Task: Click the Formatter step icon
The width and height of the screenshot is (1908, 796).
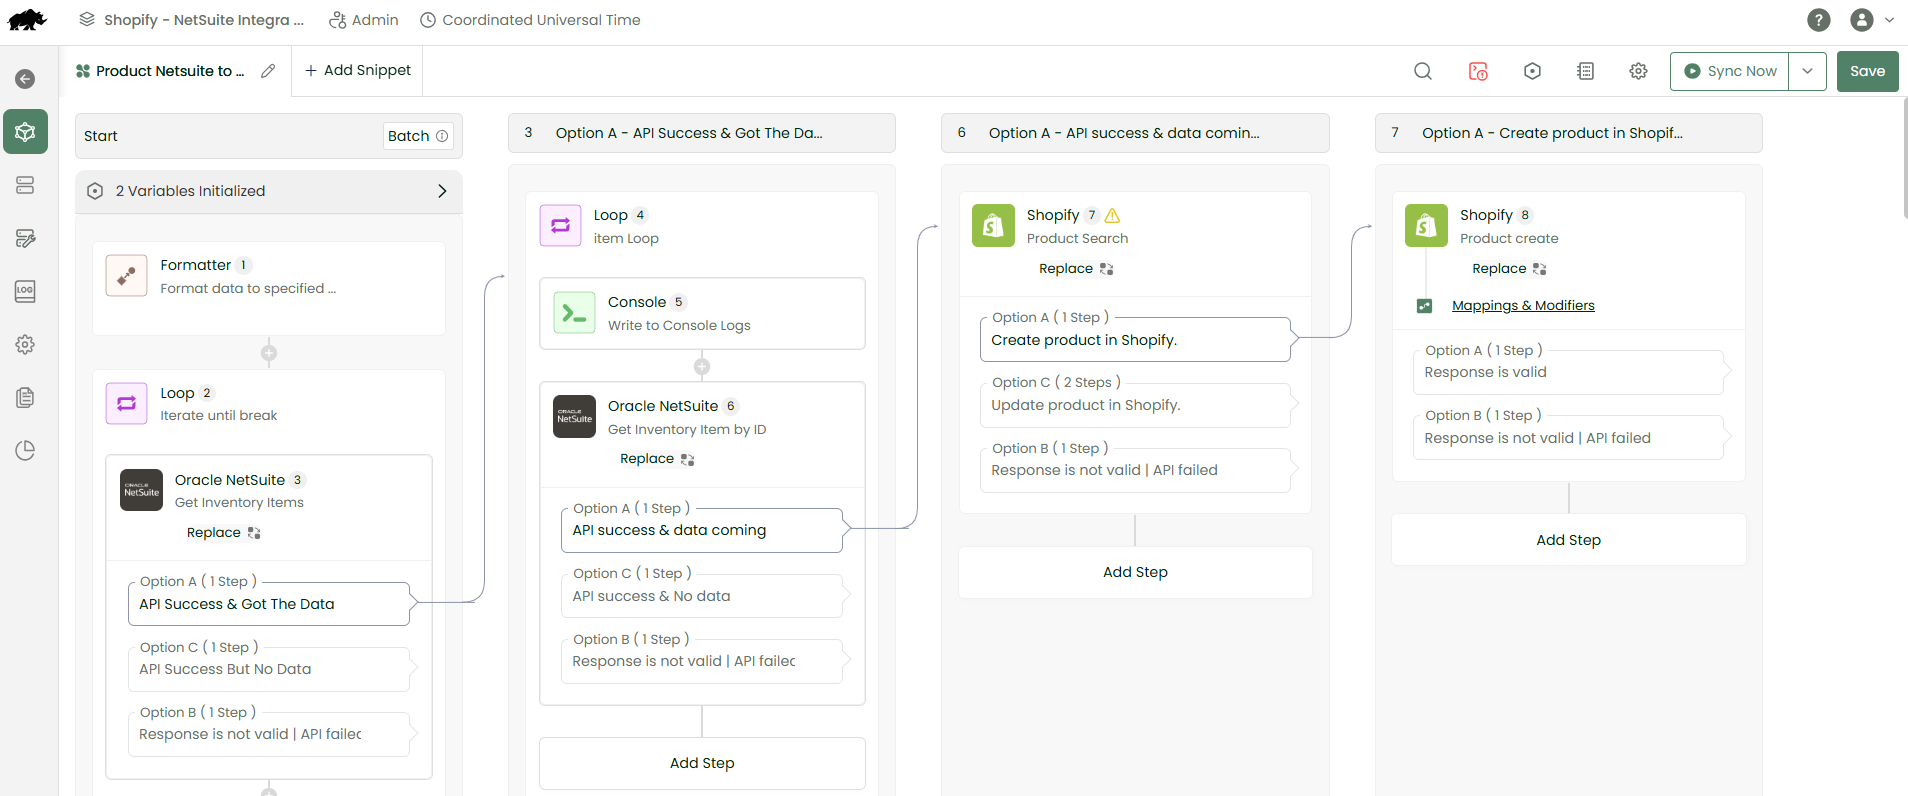Action: click(x=127, y=276)
